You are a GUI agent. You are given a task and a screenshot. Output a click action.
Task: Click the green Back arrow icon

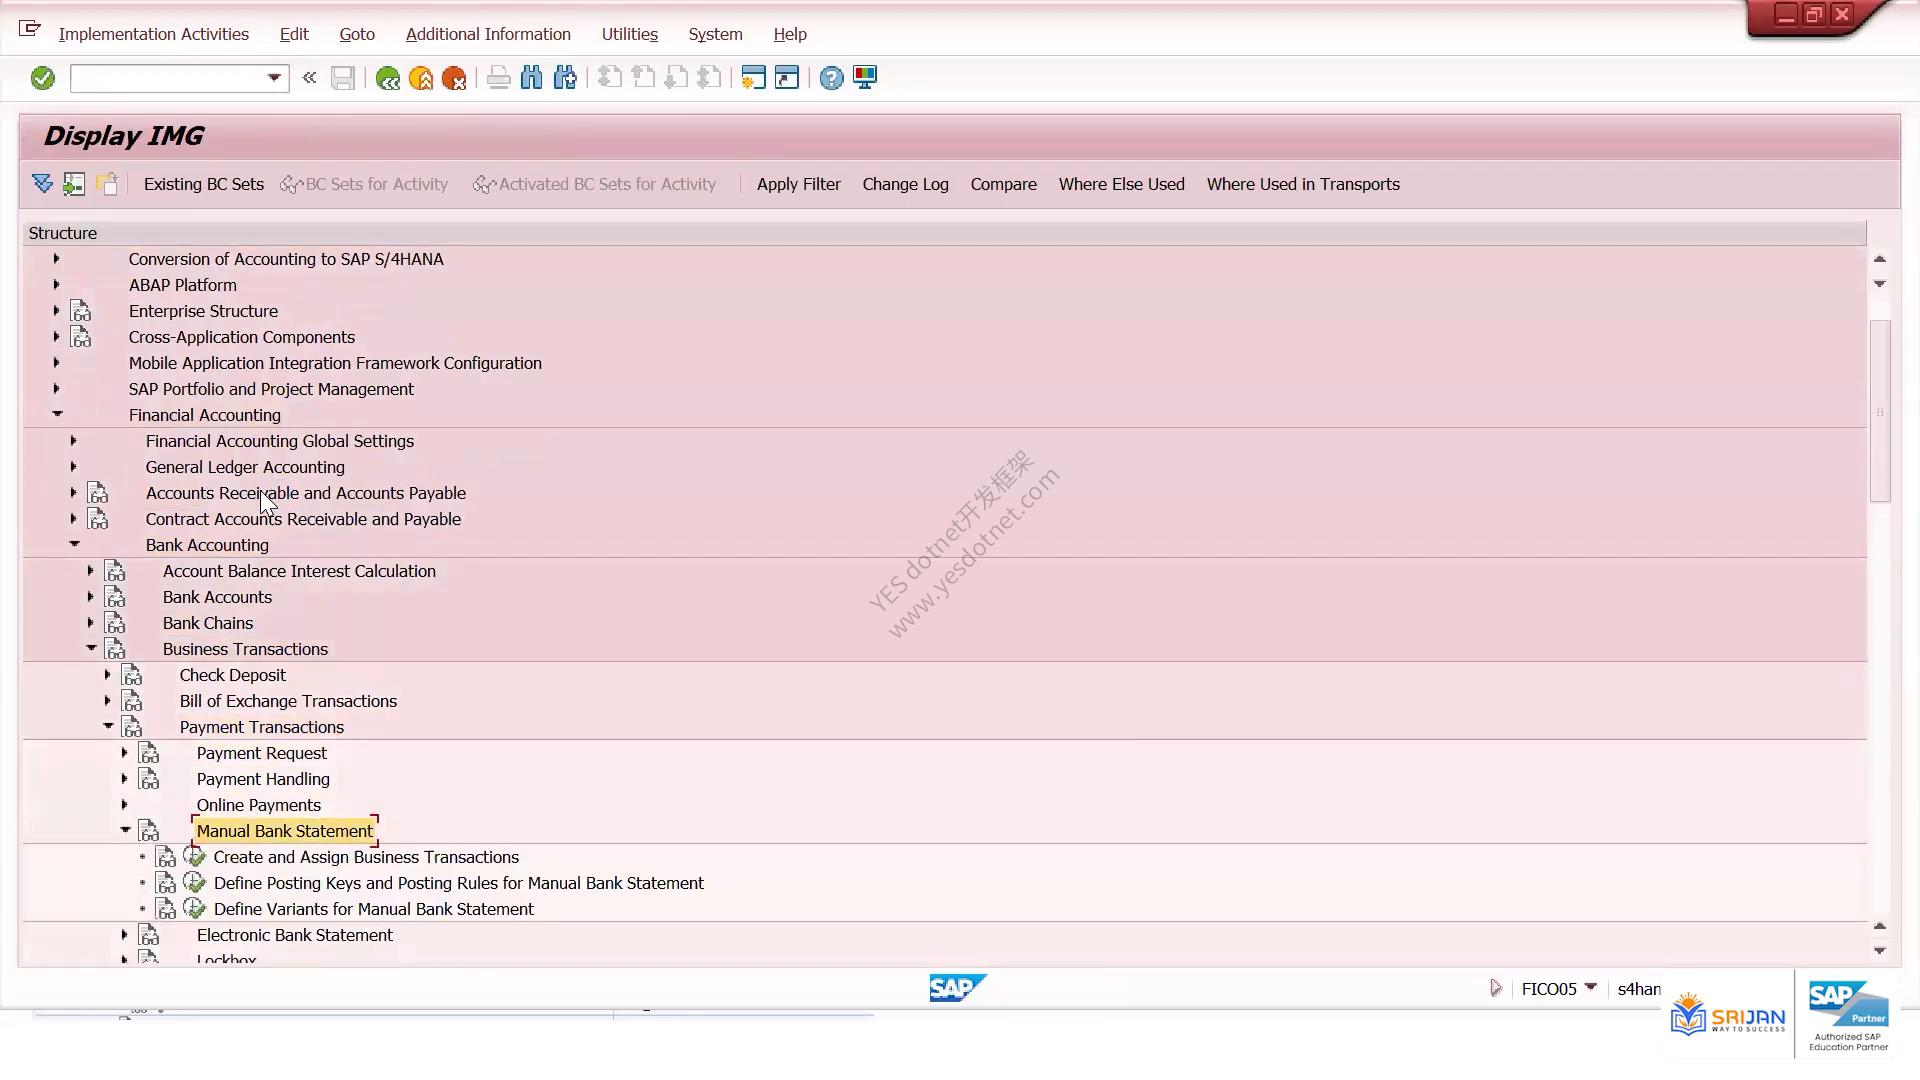click(387, 78)
